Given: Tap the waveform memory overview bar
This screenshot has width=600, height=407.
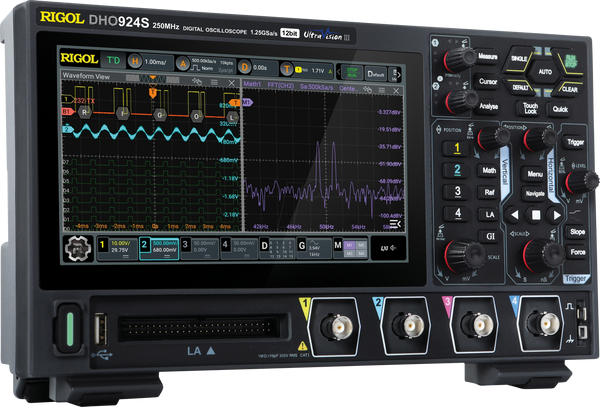Looking at the screenshot, I should 152,79.
